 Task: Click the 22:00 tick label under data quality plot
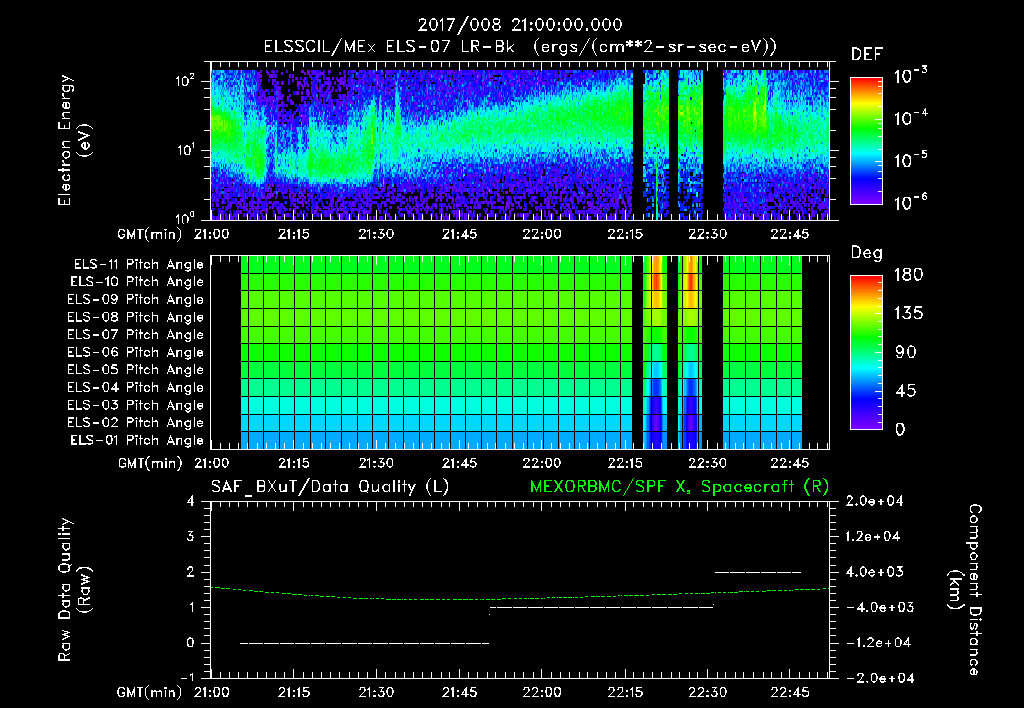point(541,692)
